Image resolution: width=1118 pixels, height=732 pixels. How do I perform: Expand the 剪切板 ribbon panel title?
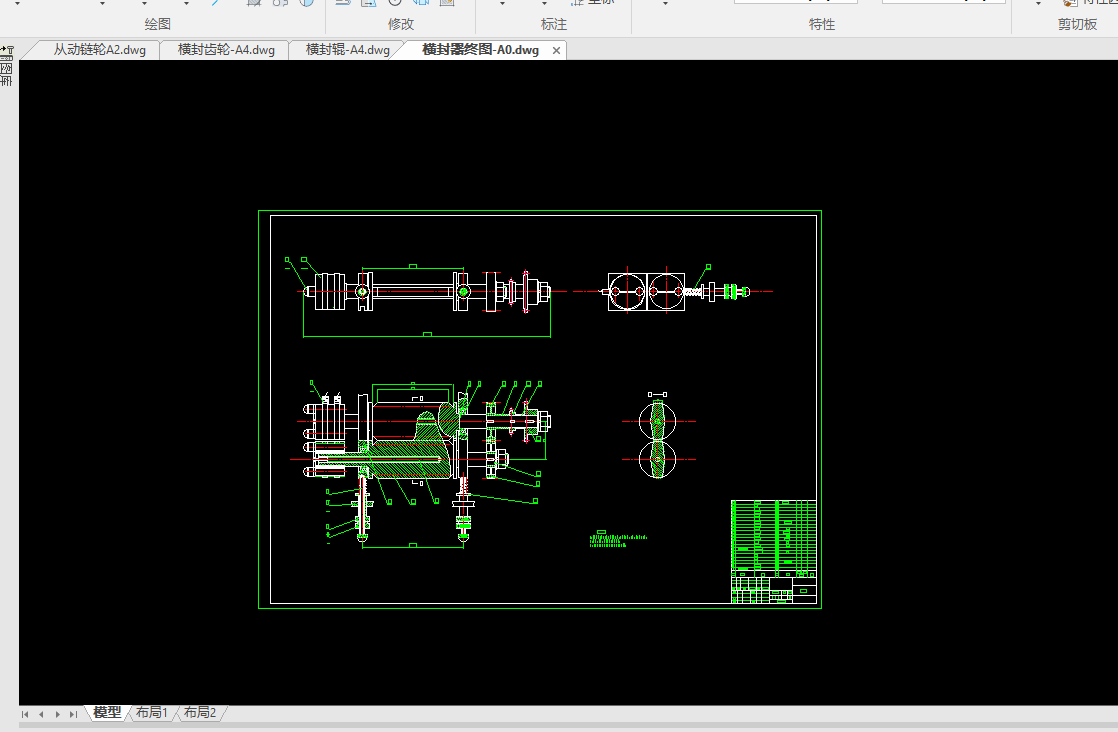click(x=1077, y=24)
